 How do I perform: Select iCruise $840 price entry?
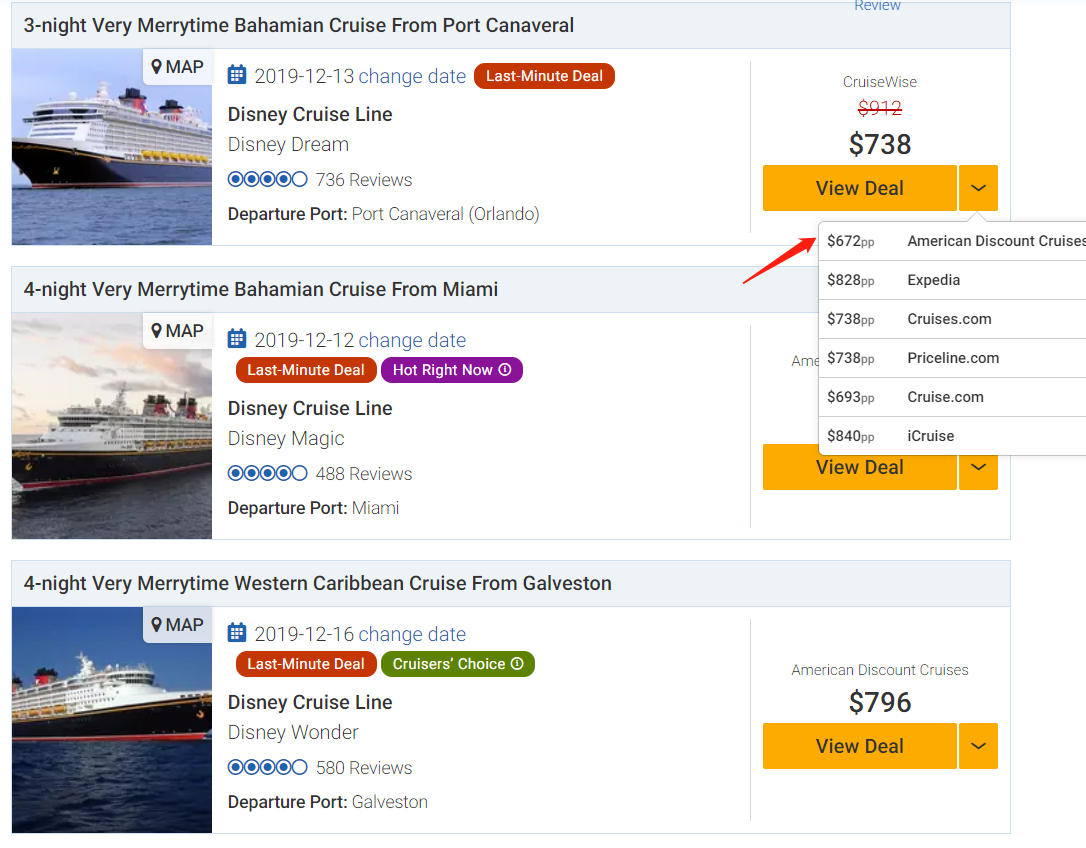pyautogui.click(x=952, y=436)
